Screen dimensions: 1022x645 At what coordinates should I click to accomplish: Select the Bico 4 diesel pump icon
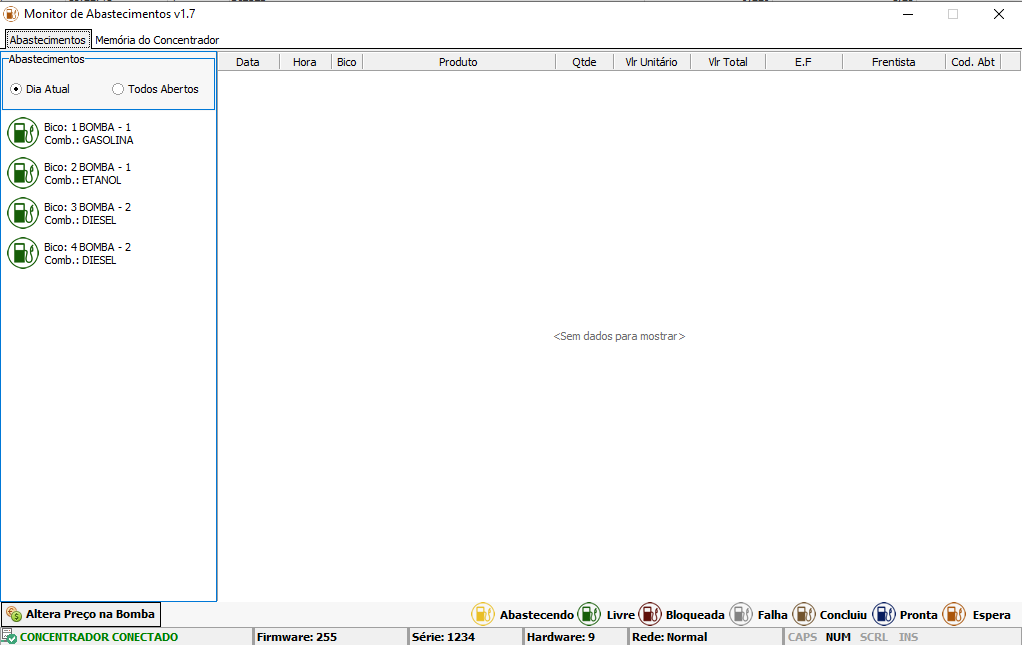point(22,253)
